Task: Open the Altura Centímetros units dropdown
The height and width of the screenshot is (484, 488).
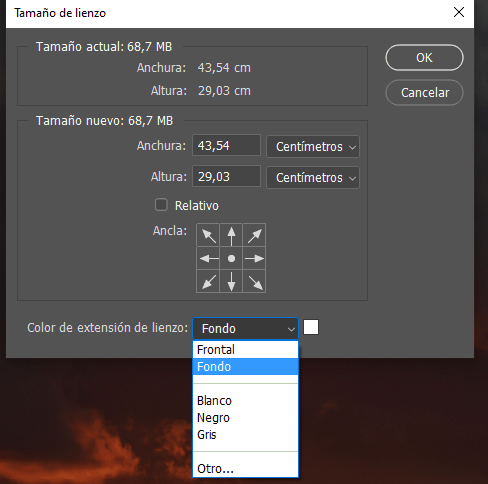Action: (x=313, y=177)
